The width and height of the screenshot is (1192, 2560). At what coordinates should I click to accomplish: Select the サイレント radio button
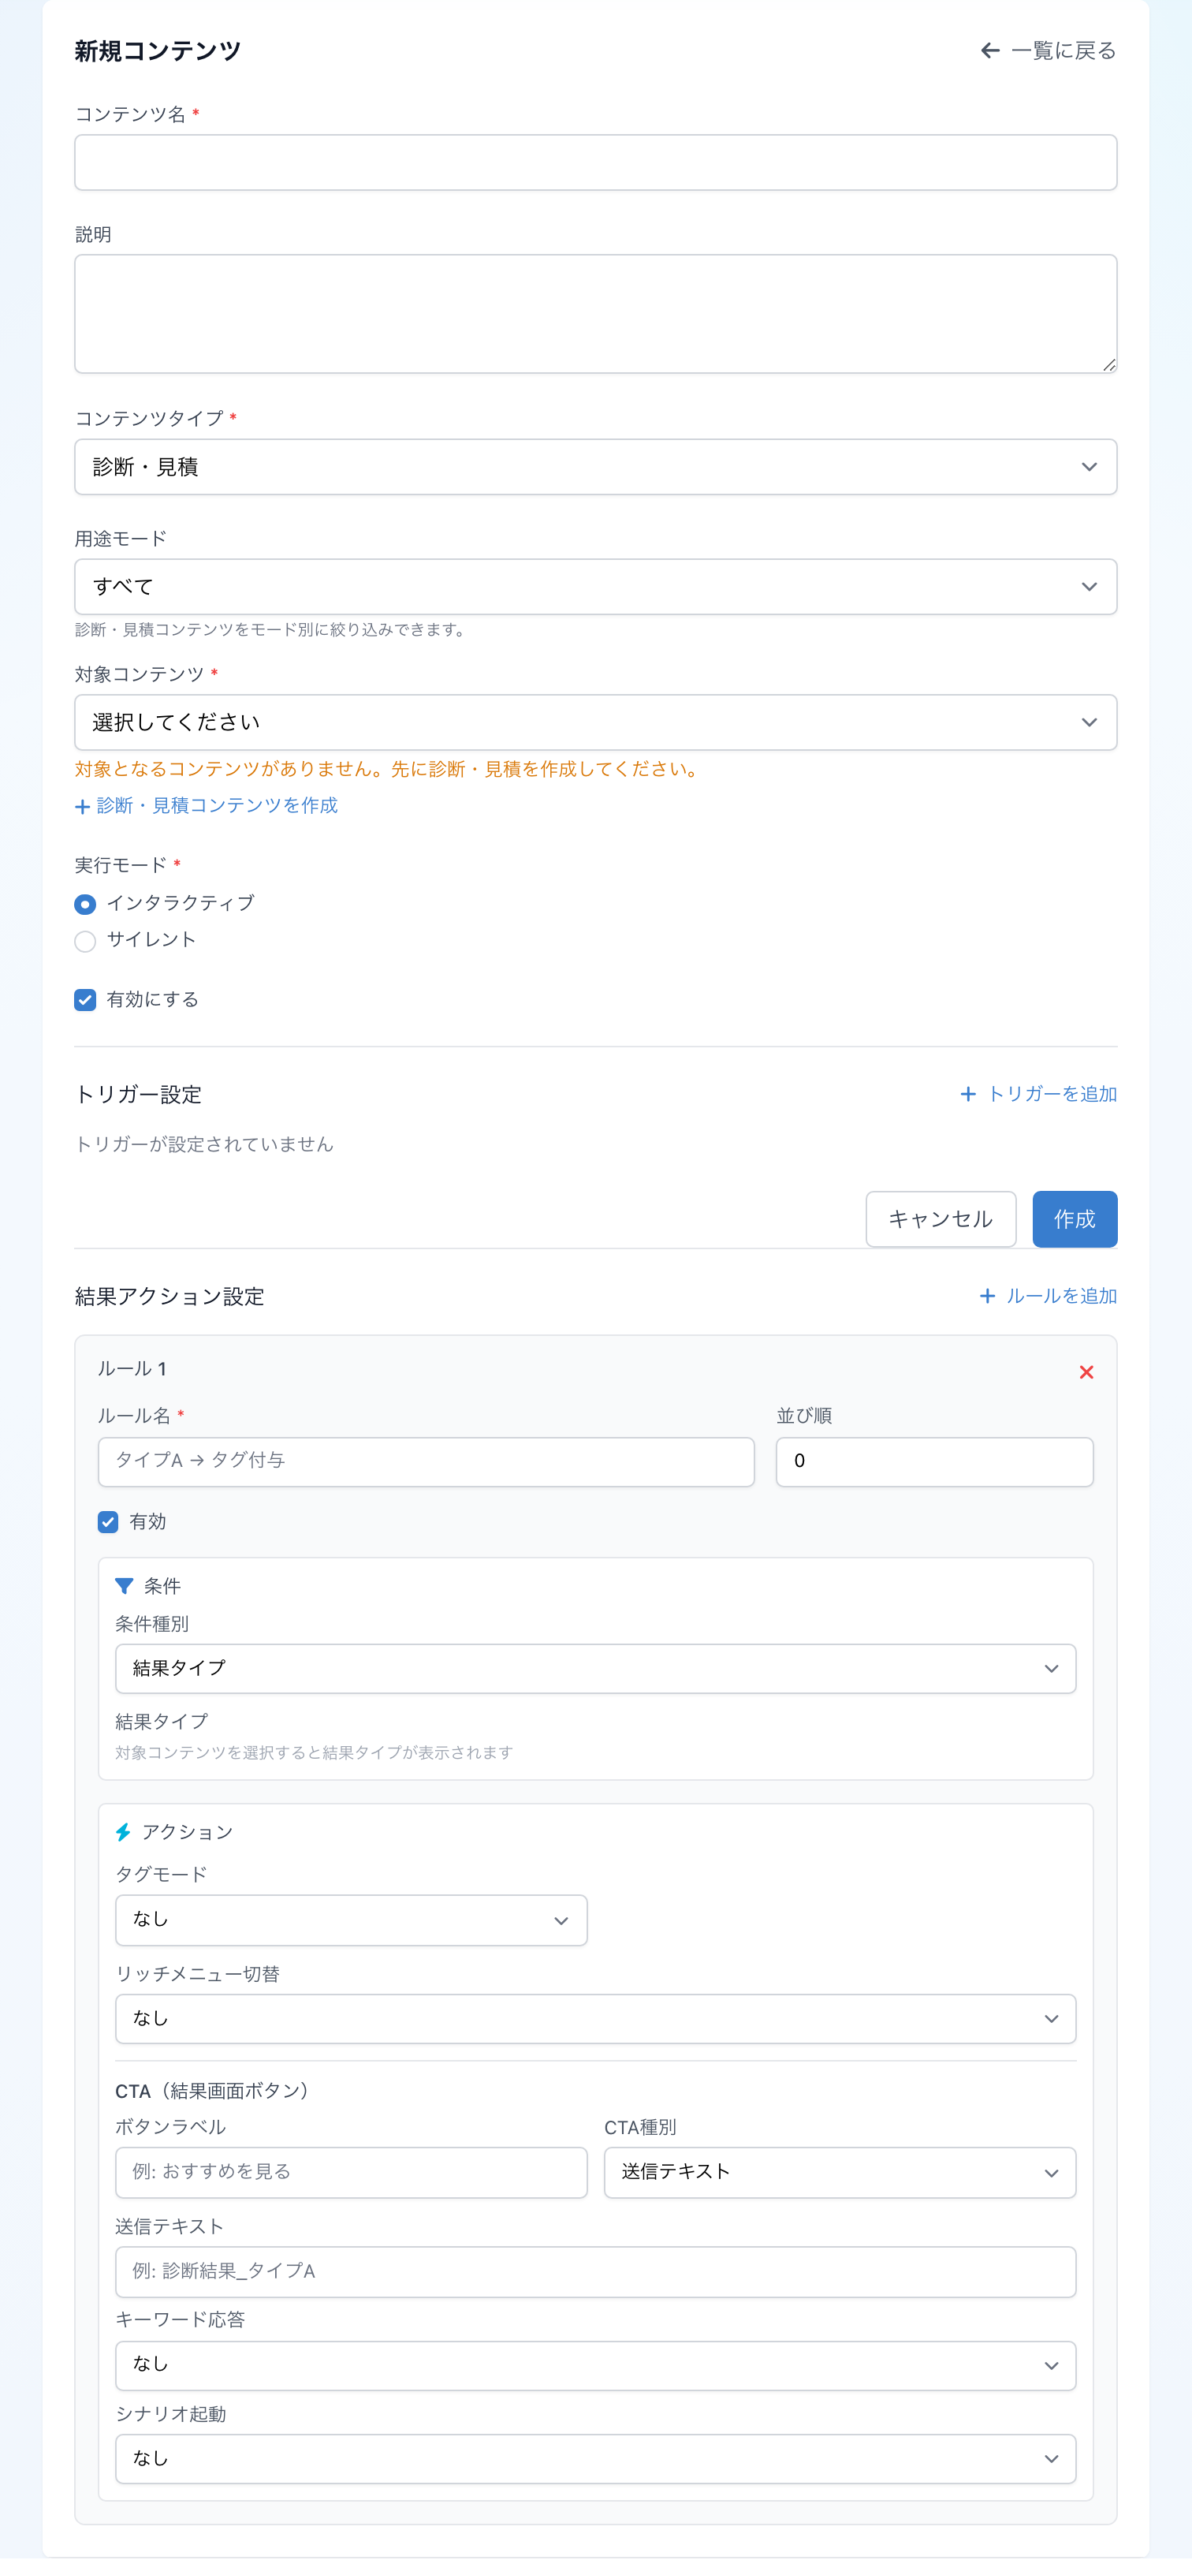[x=85, y=941]
